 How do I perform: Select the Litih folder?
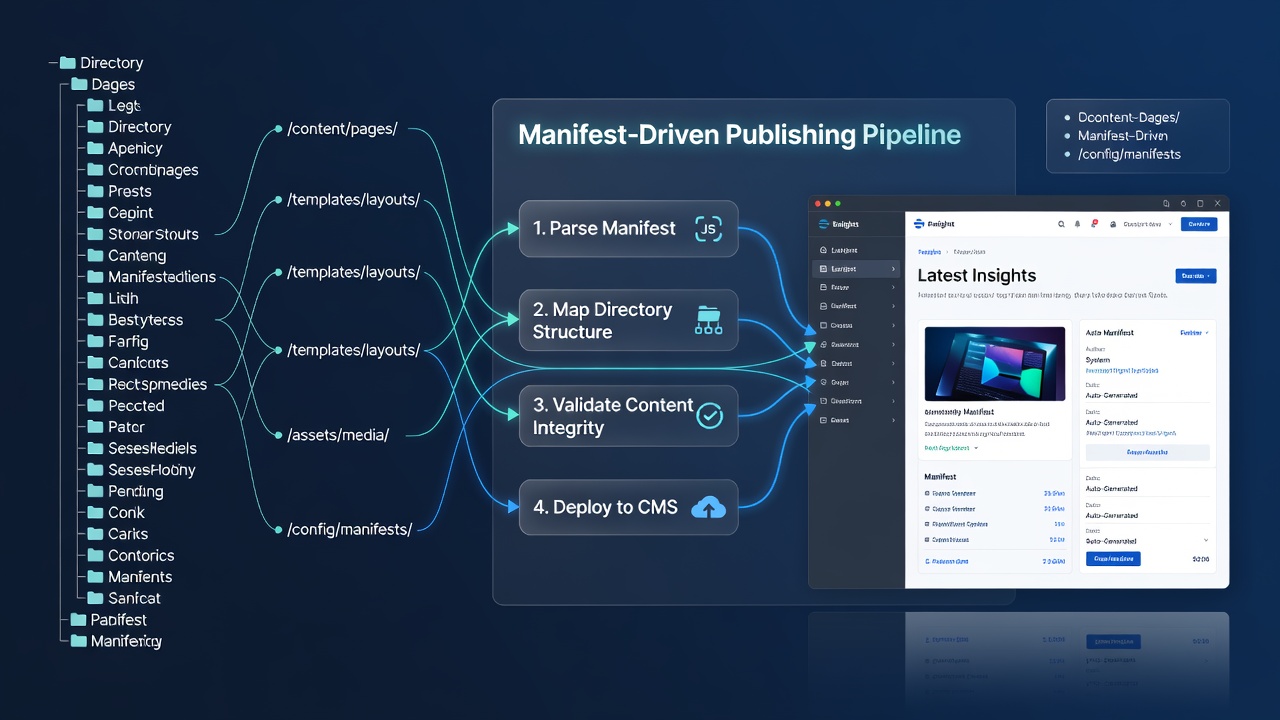[112, 298]
